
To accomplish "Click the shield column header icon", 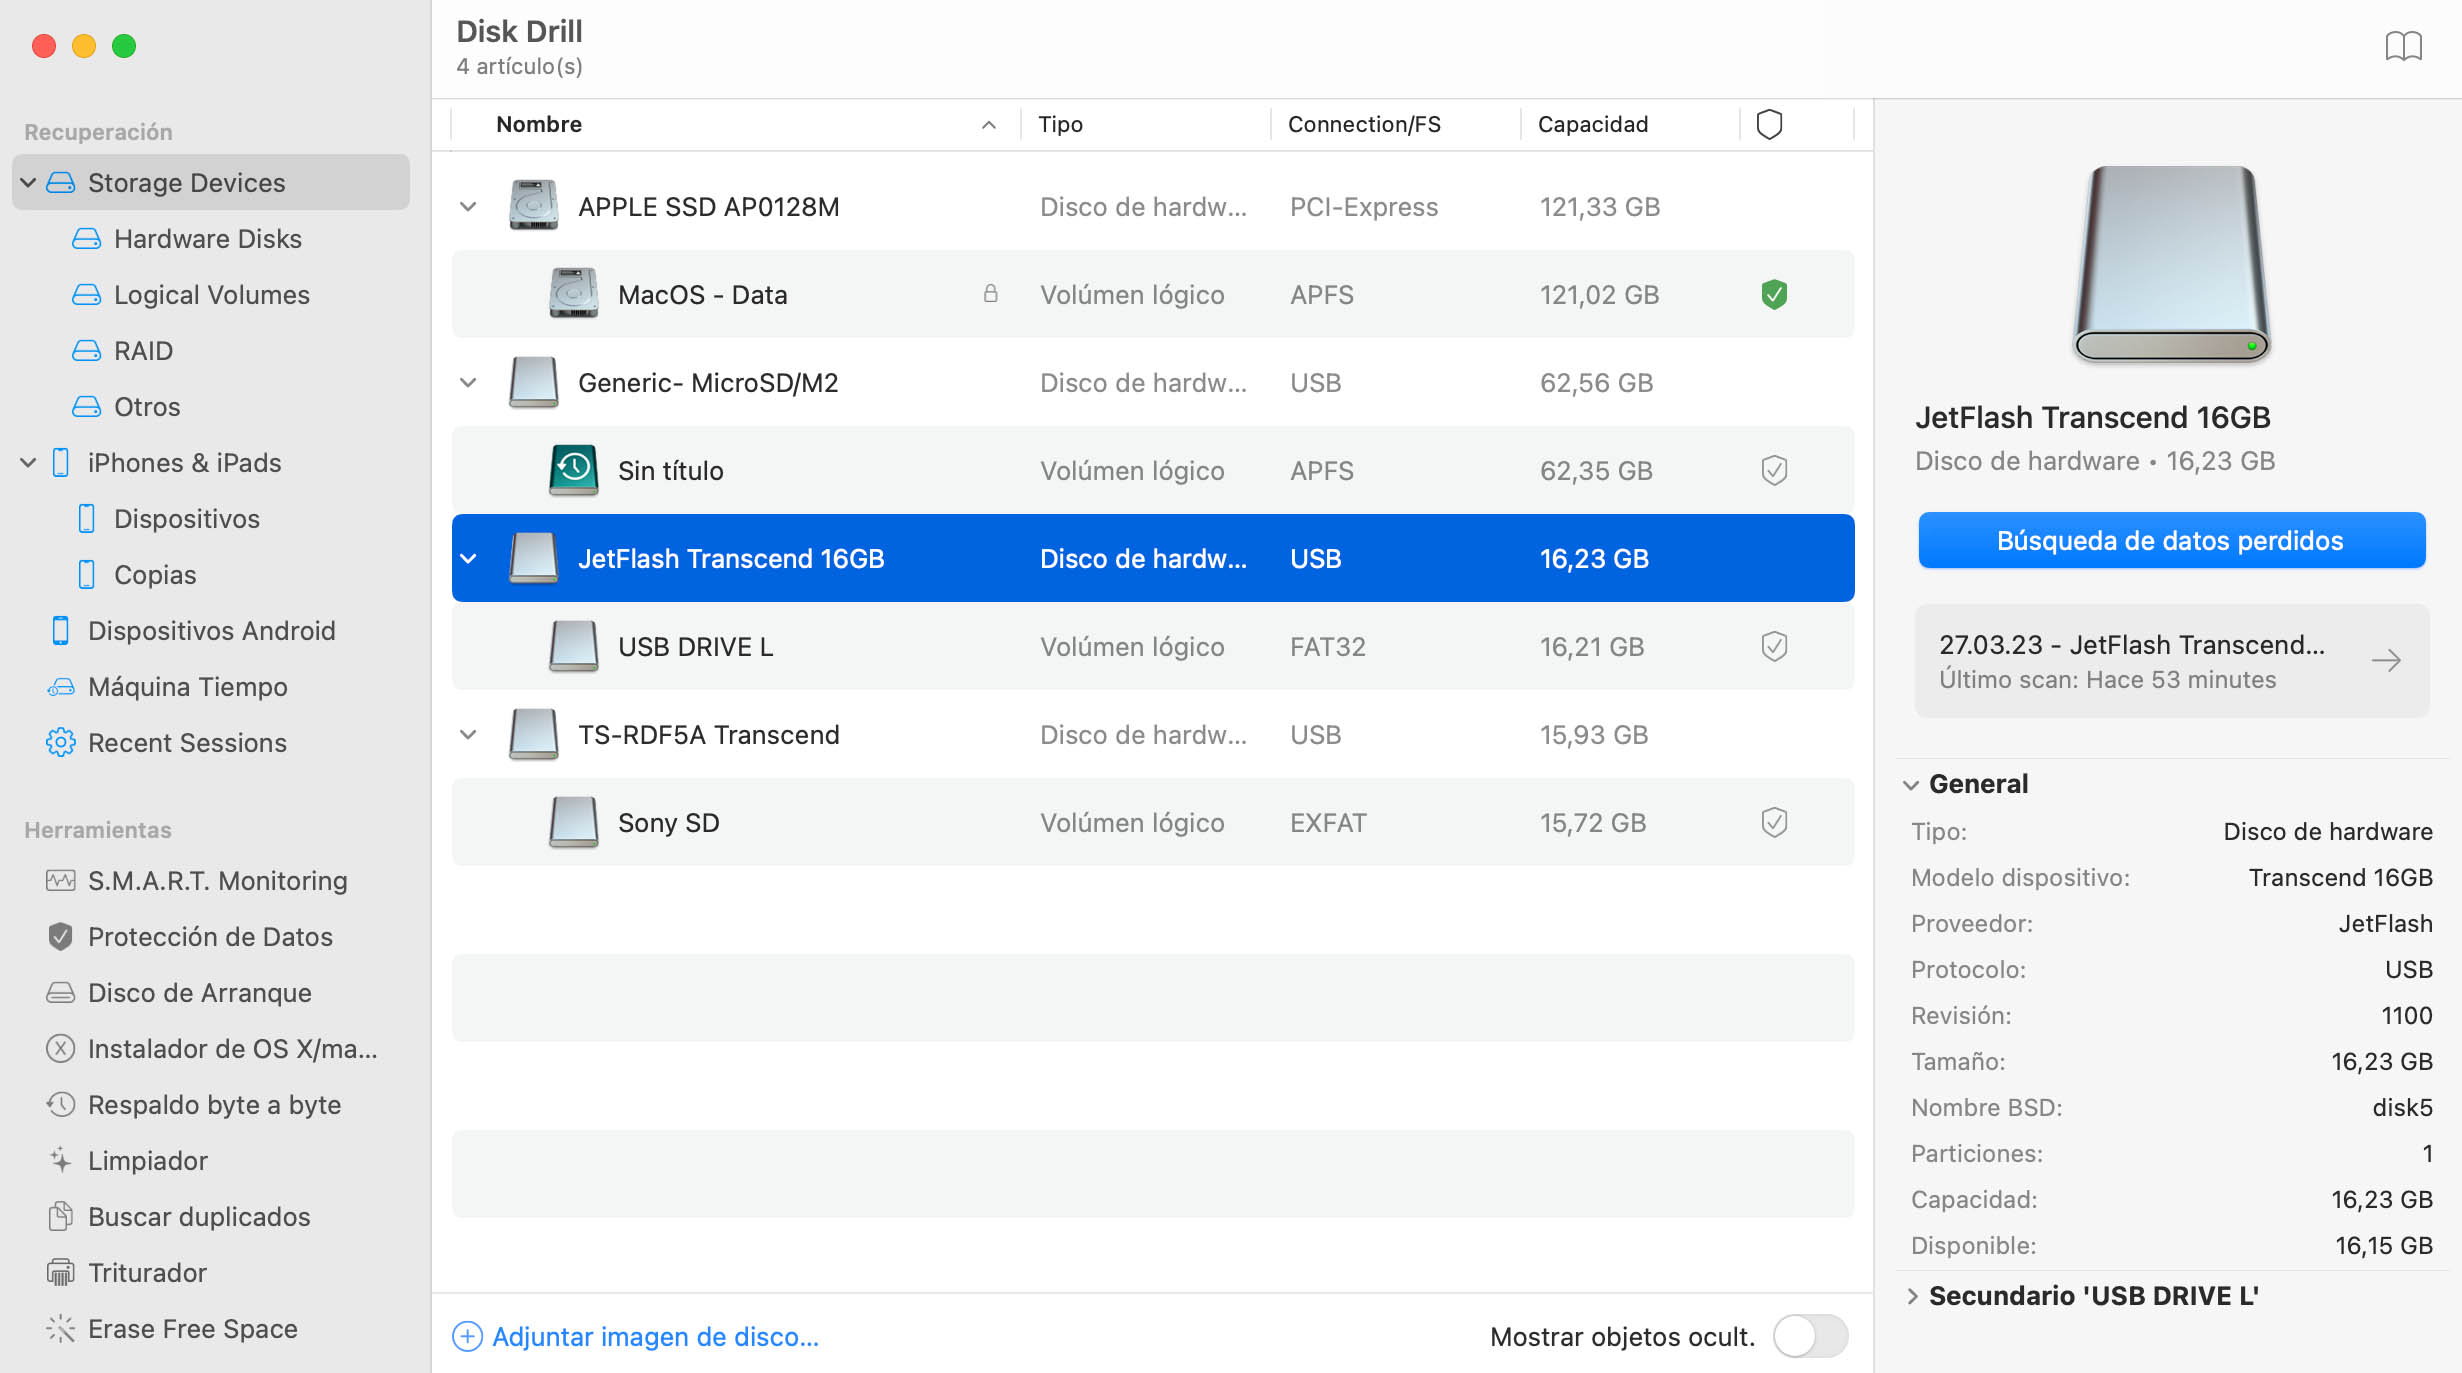I will tap(1769, 124).
